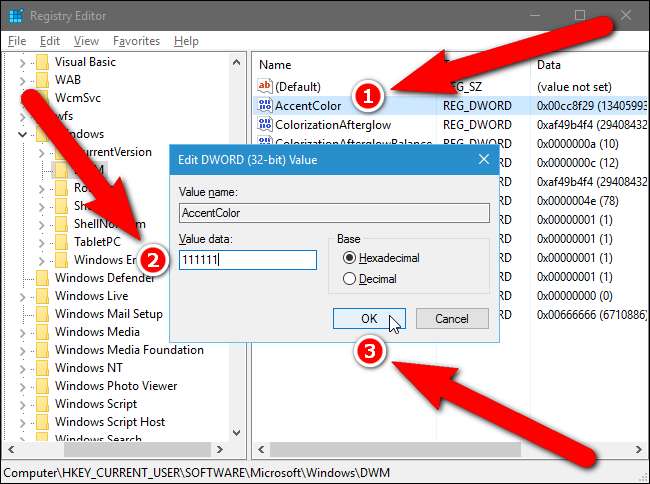The image size is (650, 484).
Task: Click the data cell 0x00000000 (0)
Action: click(x=575, y=296)
